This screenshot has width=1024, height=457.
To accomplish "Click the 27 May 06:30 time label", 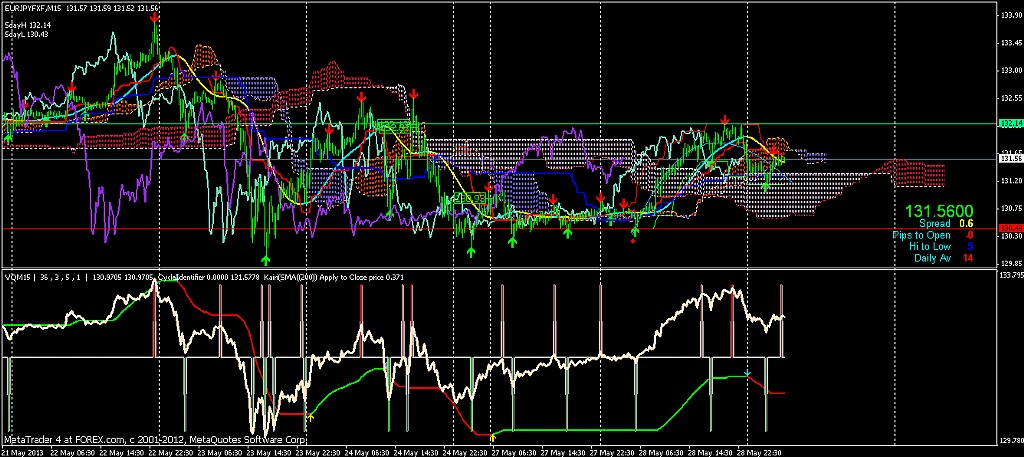I will [513, 452].
